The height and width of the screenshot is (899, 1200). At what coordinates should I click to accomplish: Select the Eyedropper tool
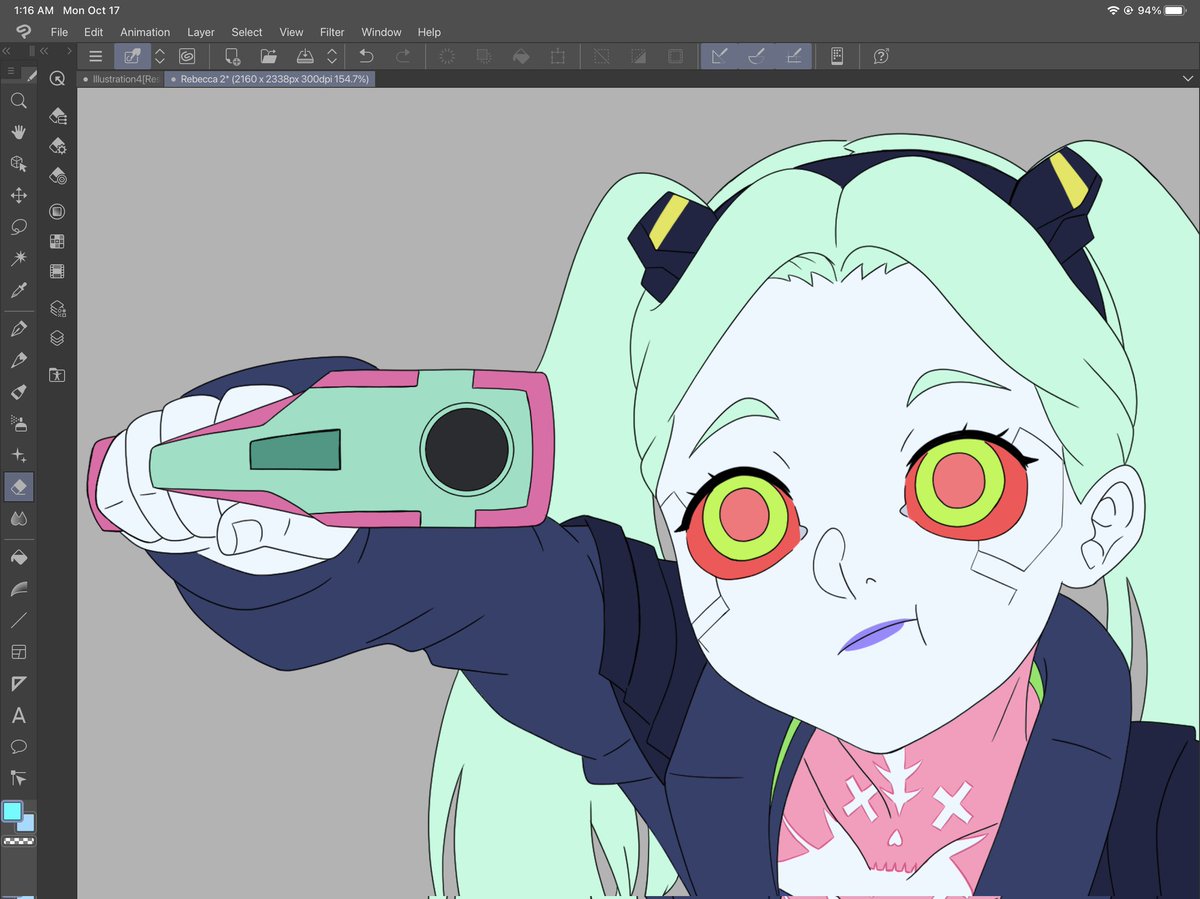tap(18, 291)
